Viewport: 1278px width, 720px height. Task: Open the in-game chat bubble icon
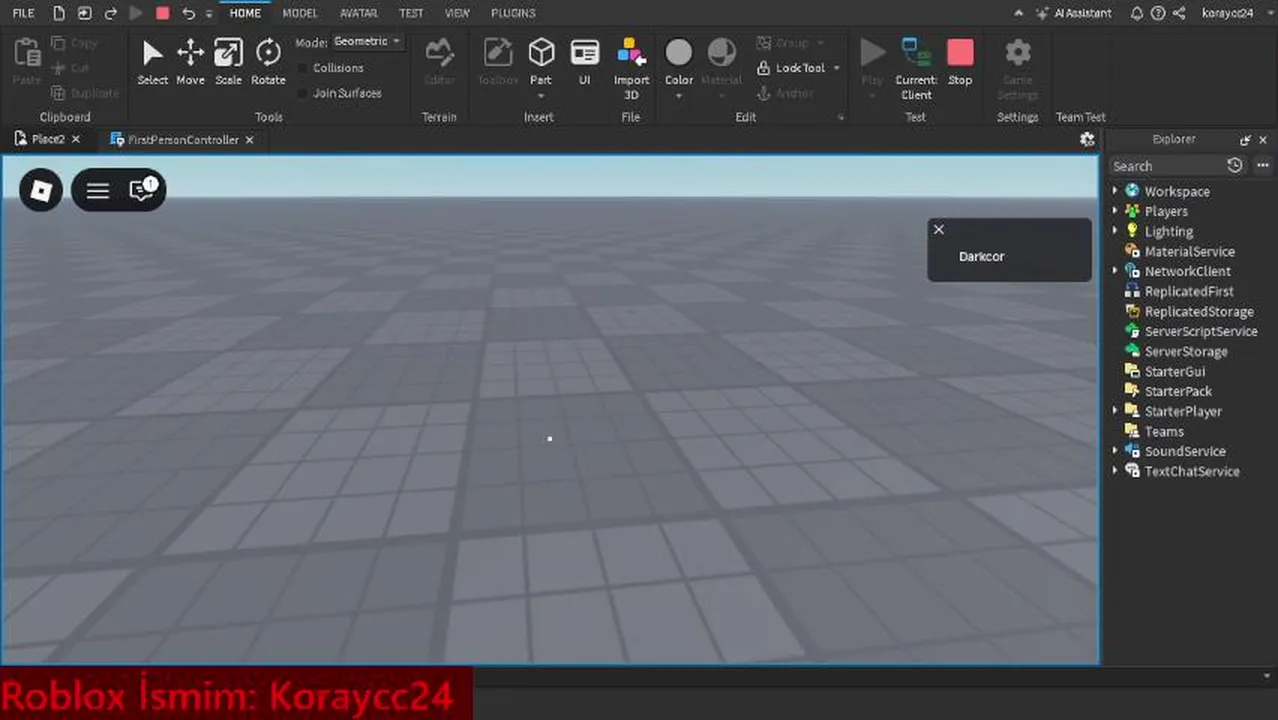click(142, 189)
